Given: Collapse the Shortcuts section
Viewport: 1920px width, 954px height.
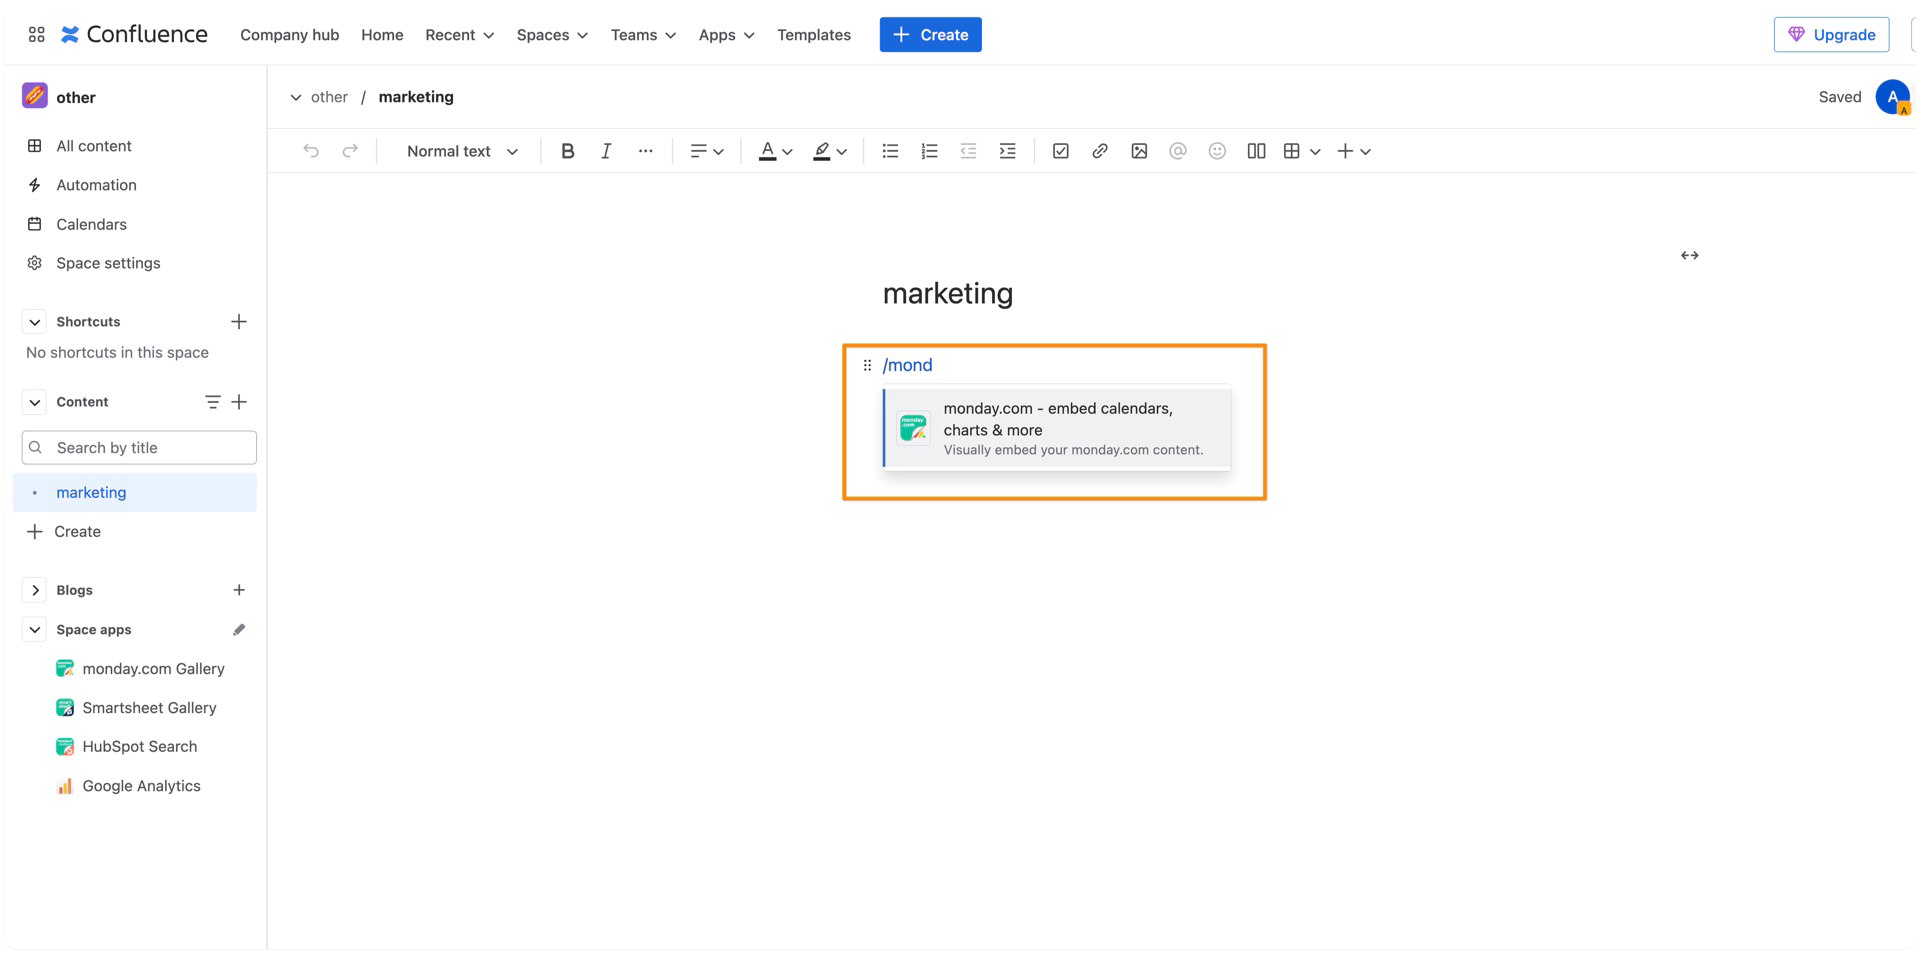Looking at the screenshot, I should tap(34, 322).
